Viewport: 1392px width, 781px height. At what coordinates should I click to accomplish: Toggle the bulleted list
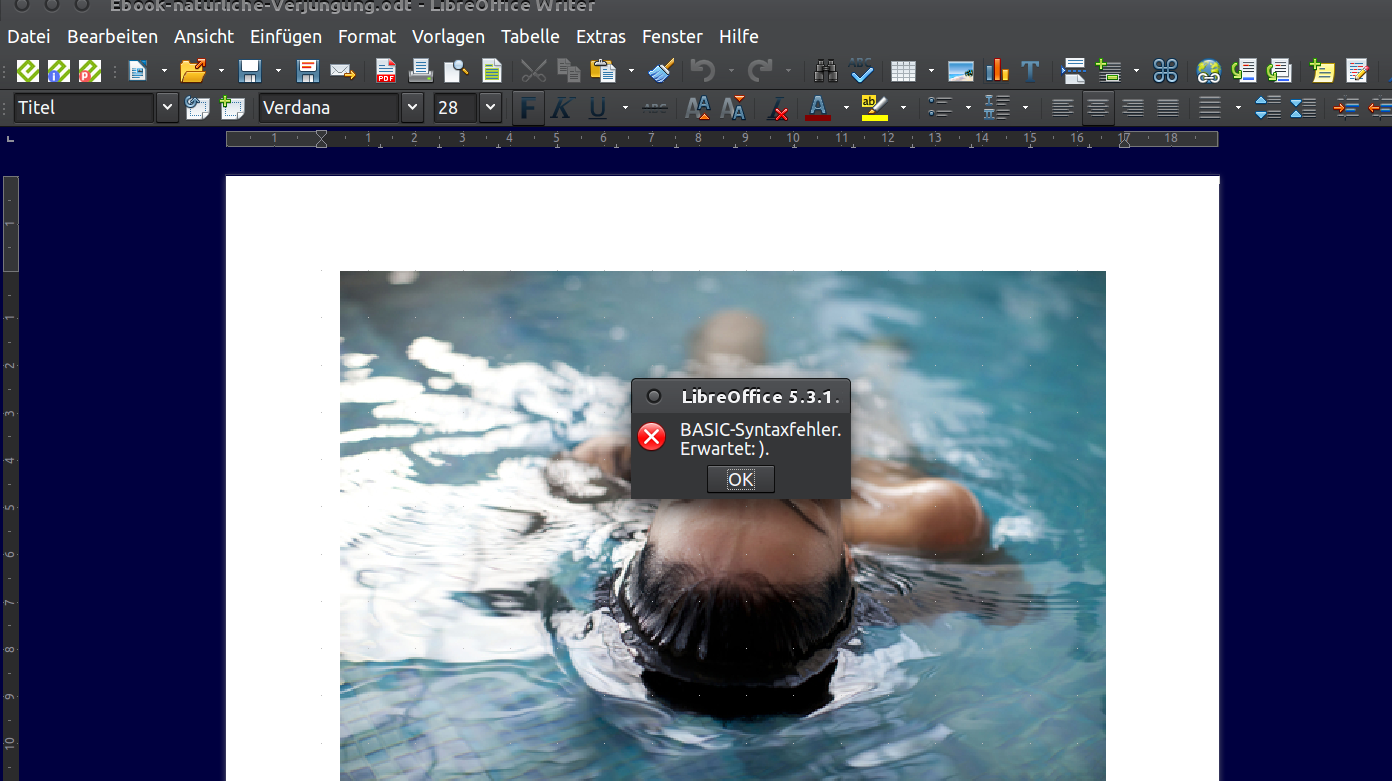pos(940,107)
